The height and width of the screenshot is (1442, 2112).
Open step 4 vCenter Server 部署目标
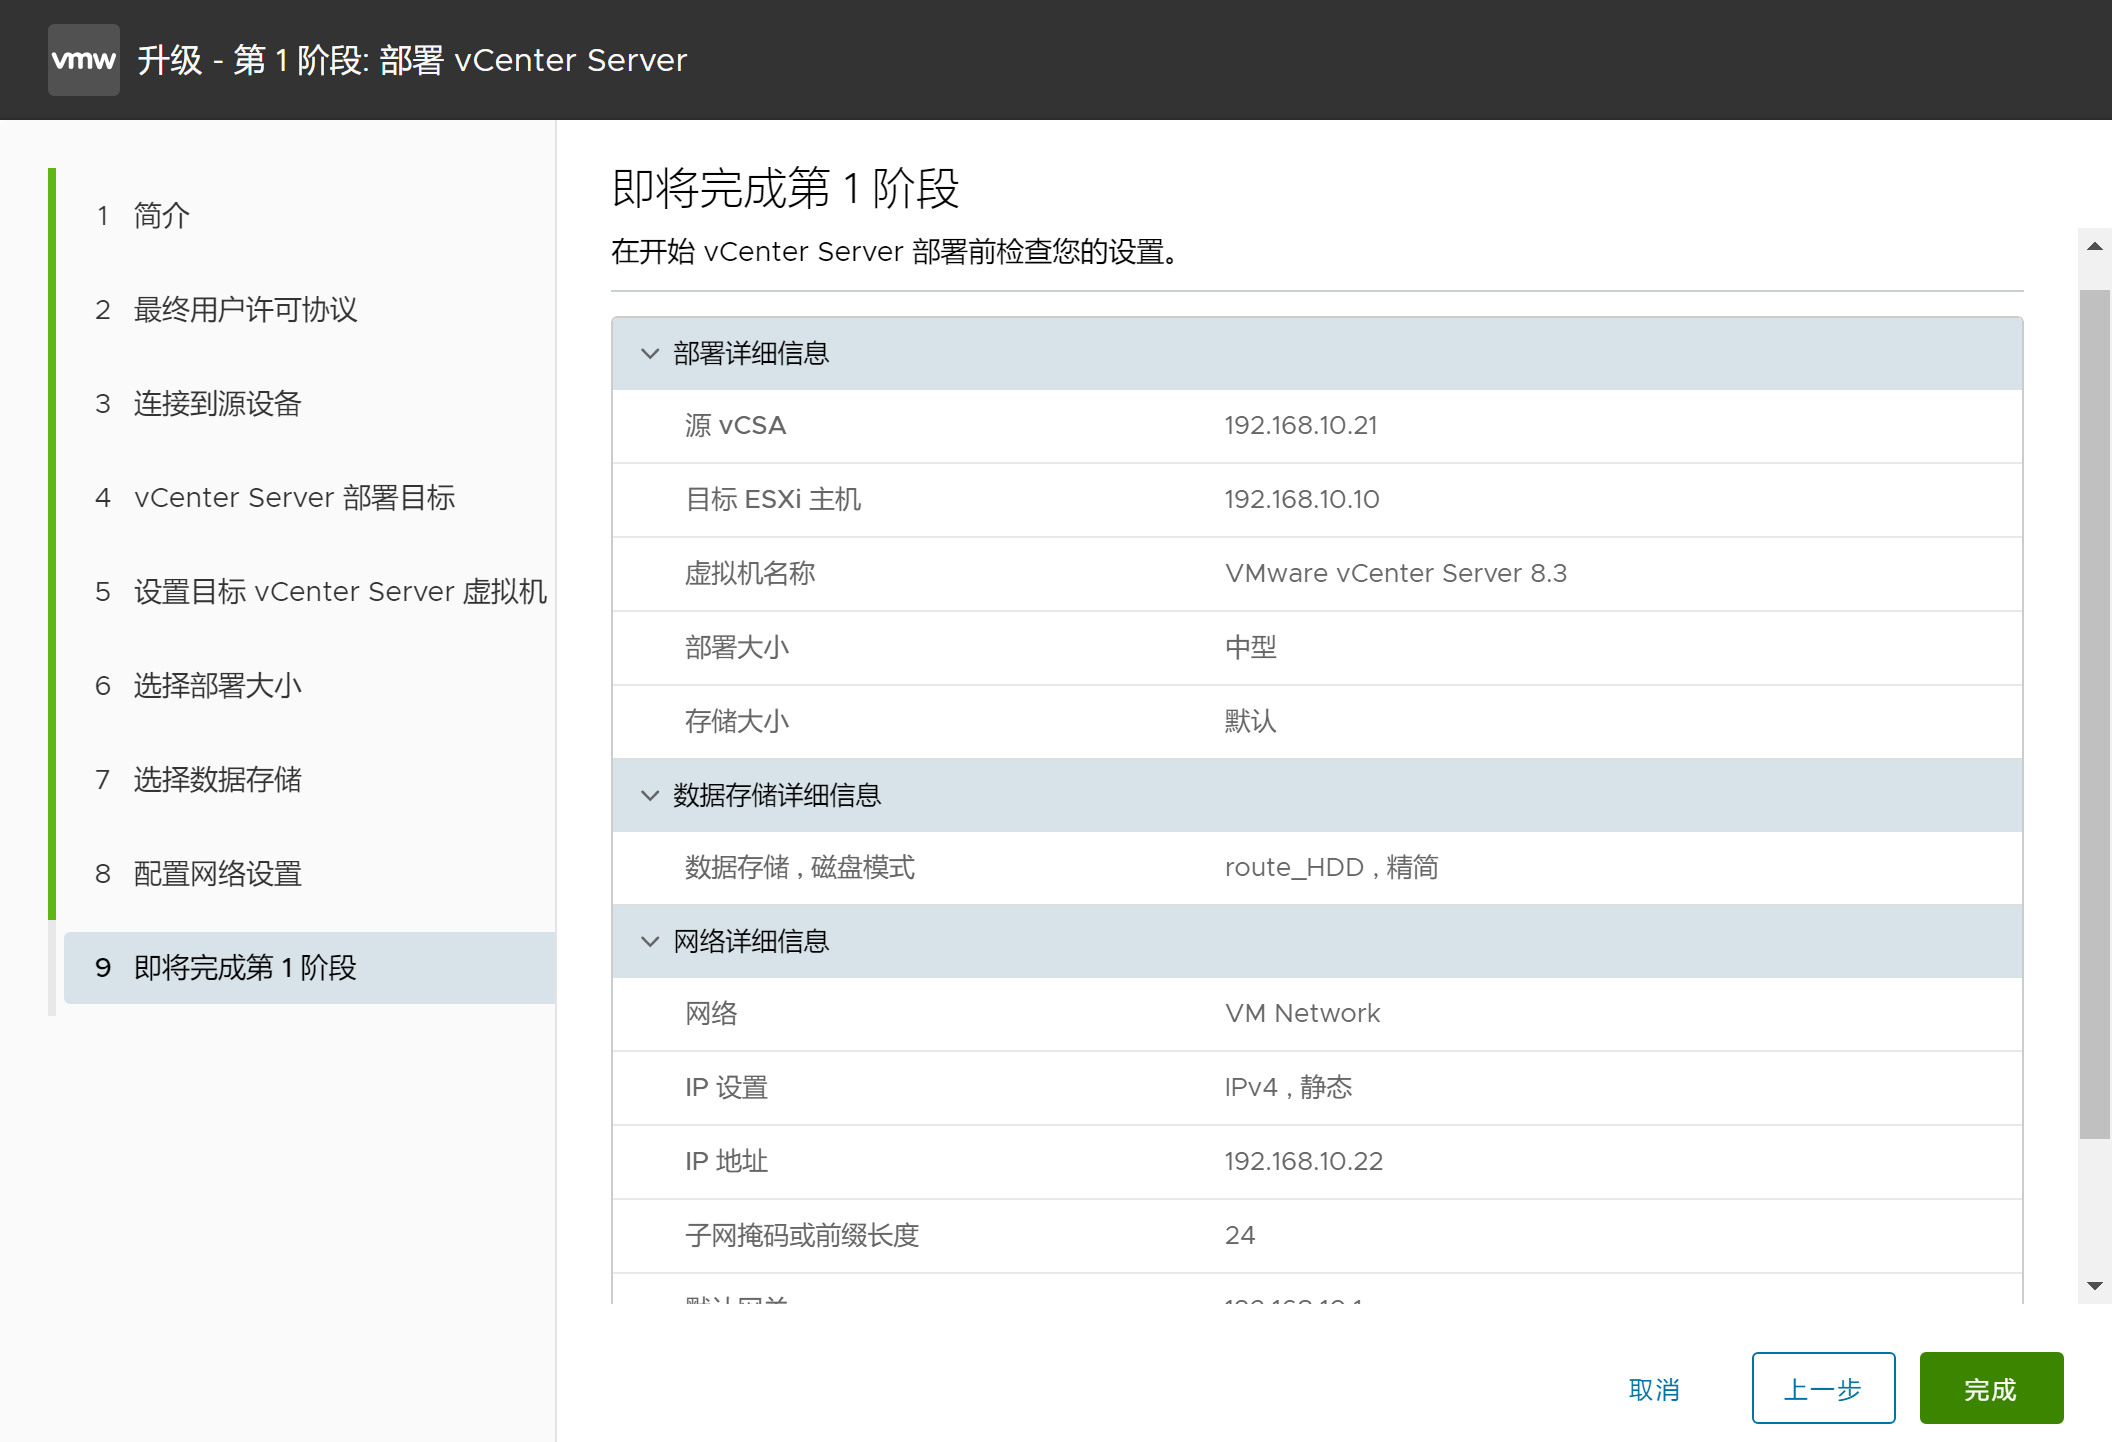(275, 497)
